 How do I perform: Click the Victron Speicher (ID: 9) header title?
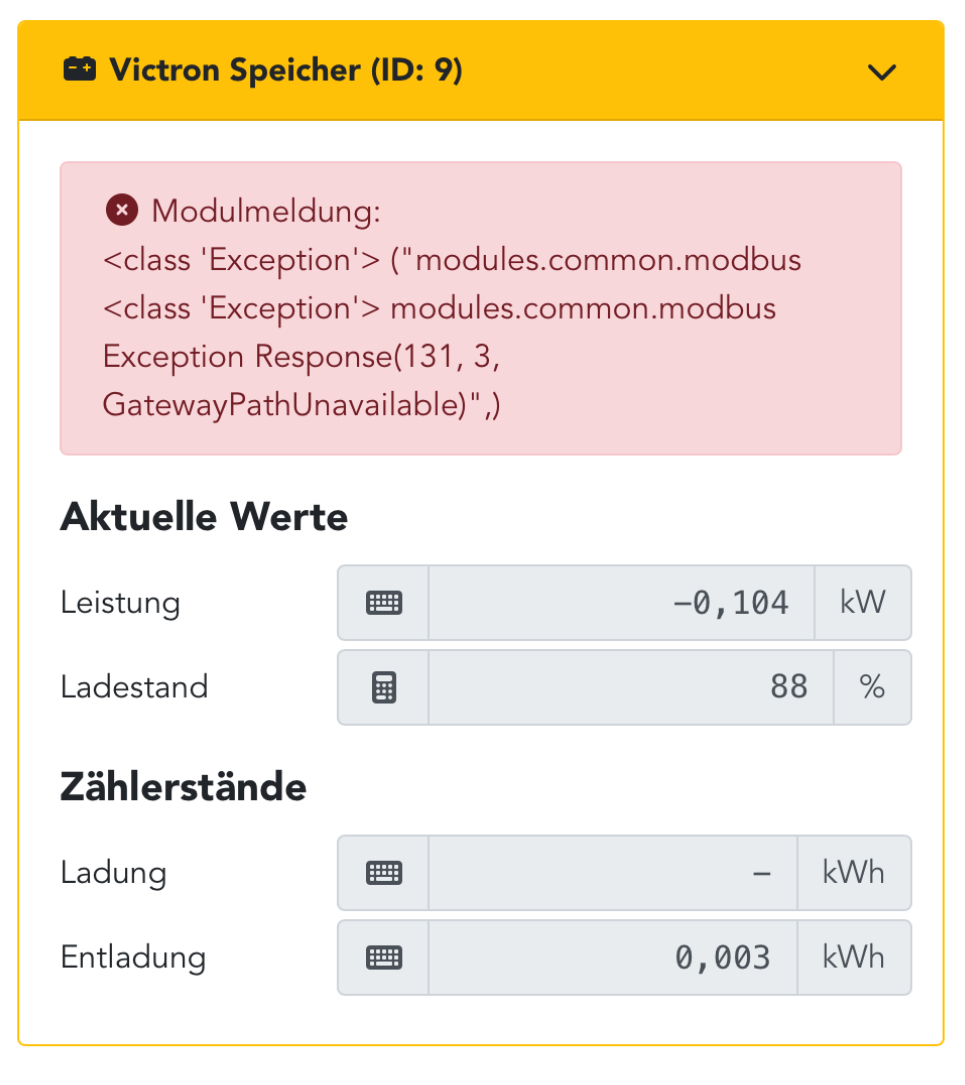(x=285, y=71)
